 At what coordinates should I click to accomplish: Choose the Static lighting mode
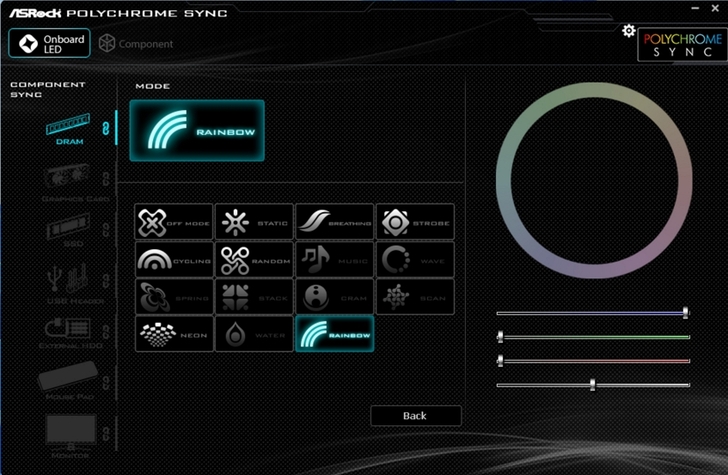coord(254,222)
